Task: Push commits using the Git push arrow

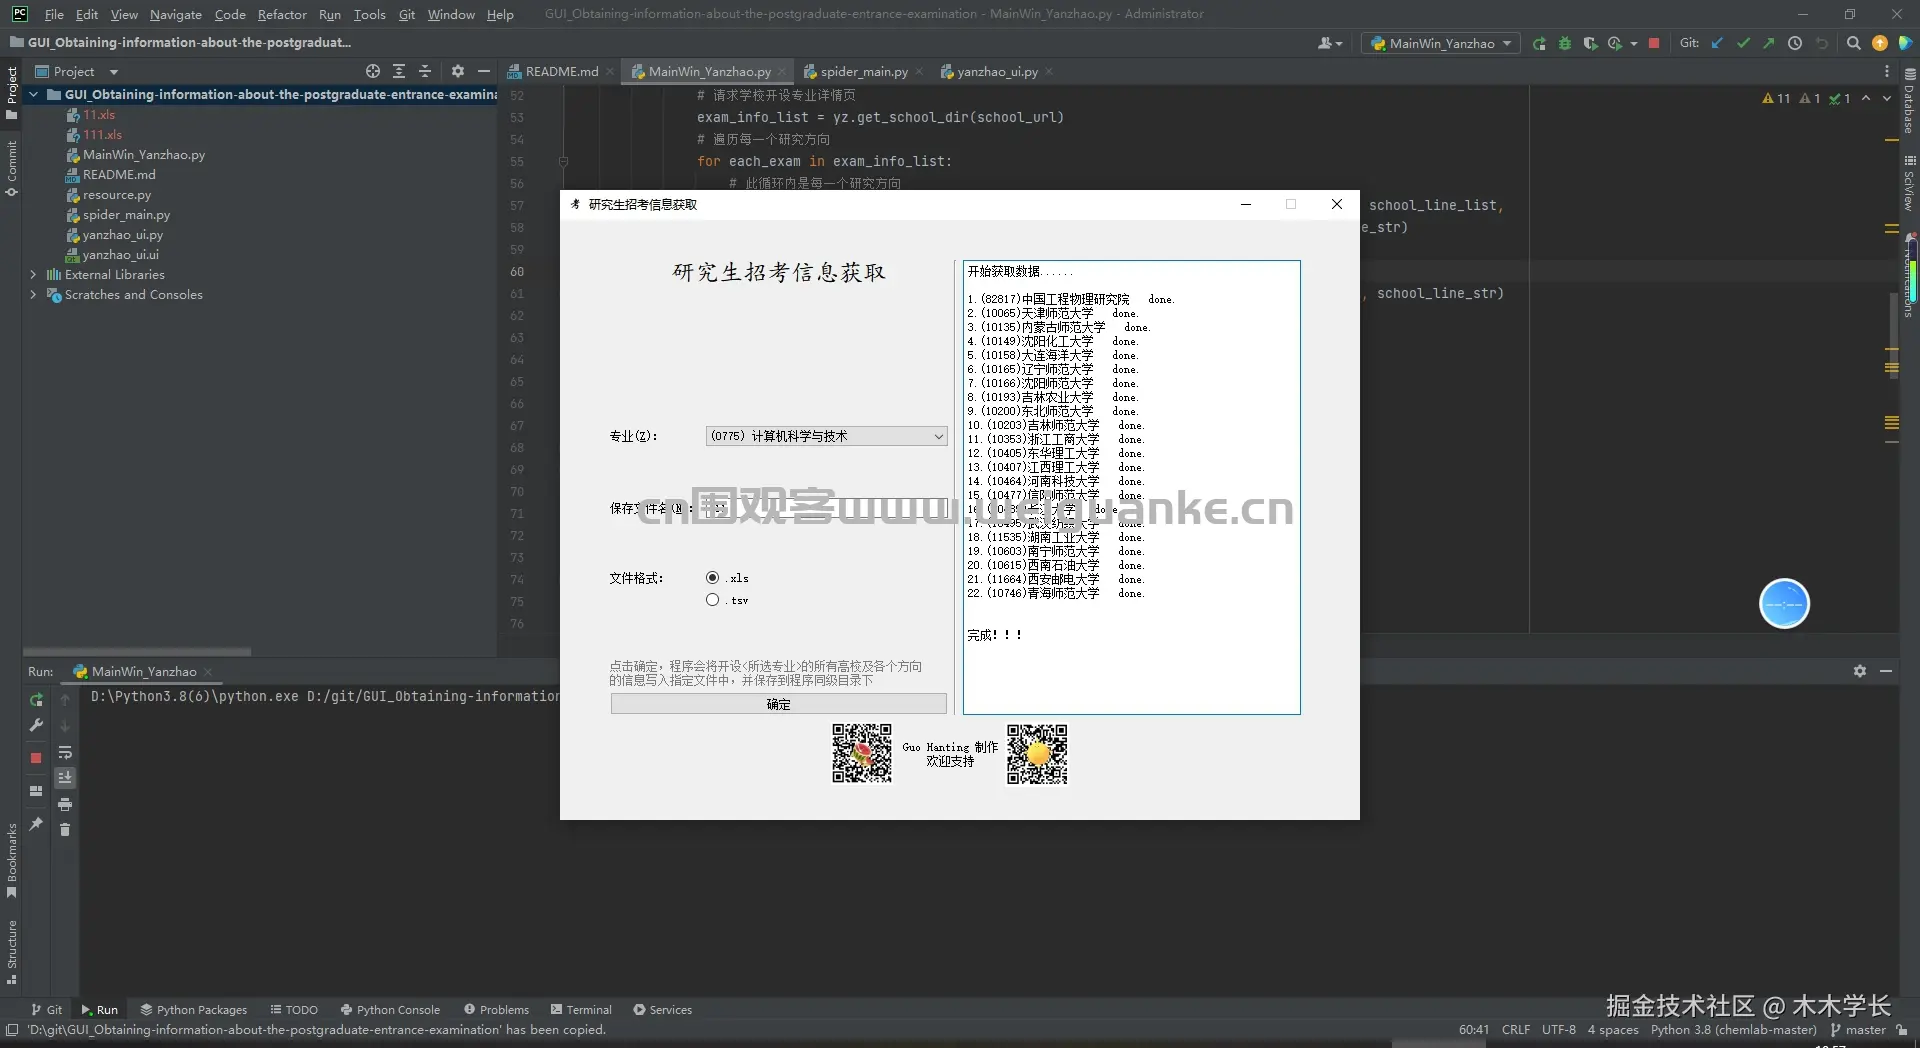Action: (1768, 43)
